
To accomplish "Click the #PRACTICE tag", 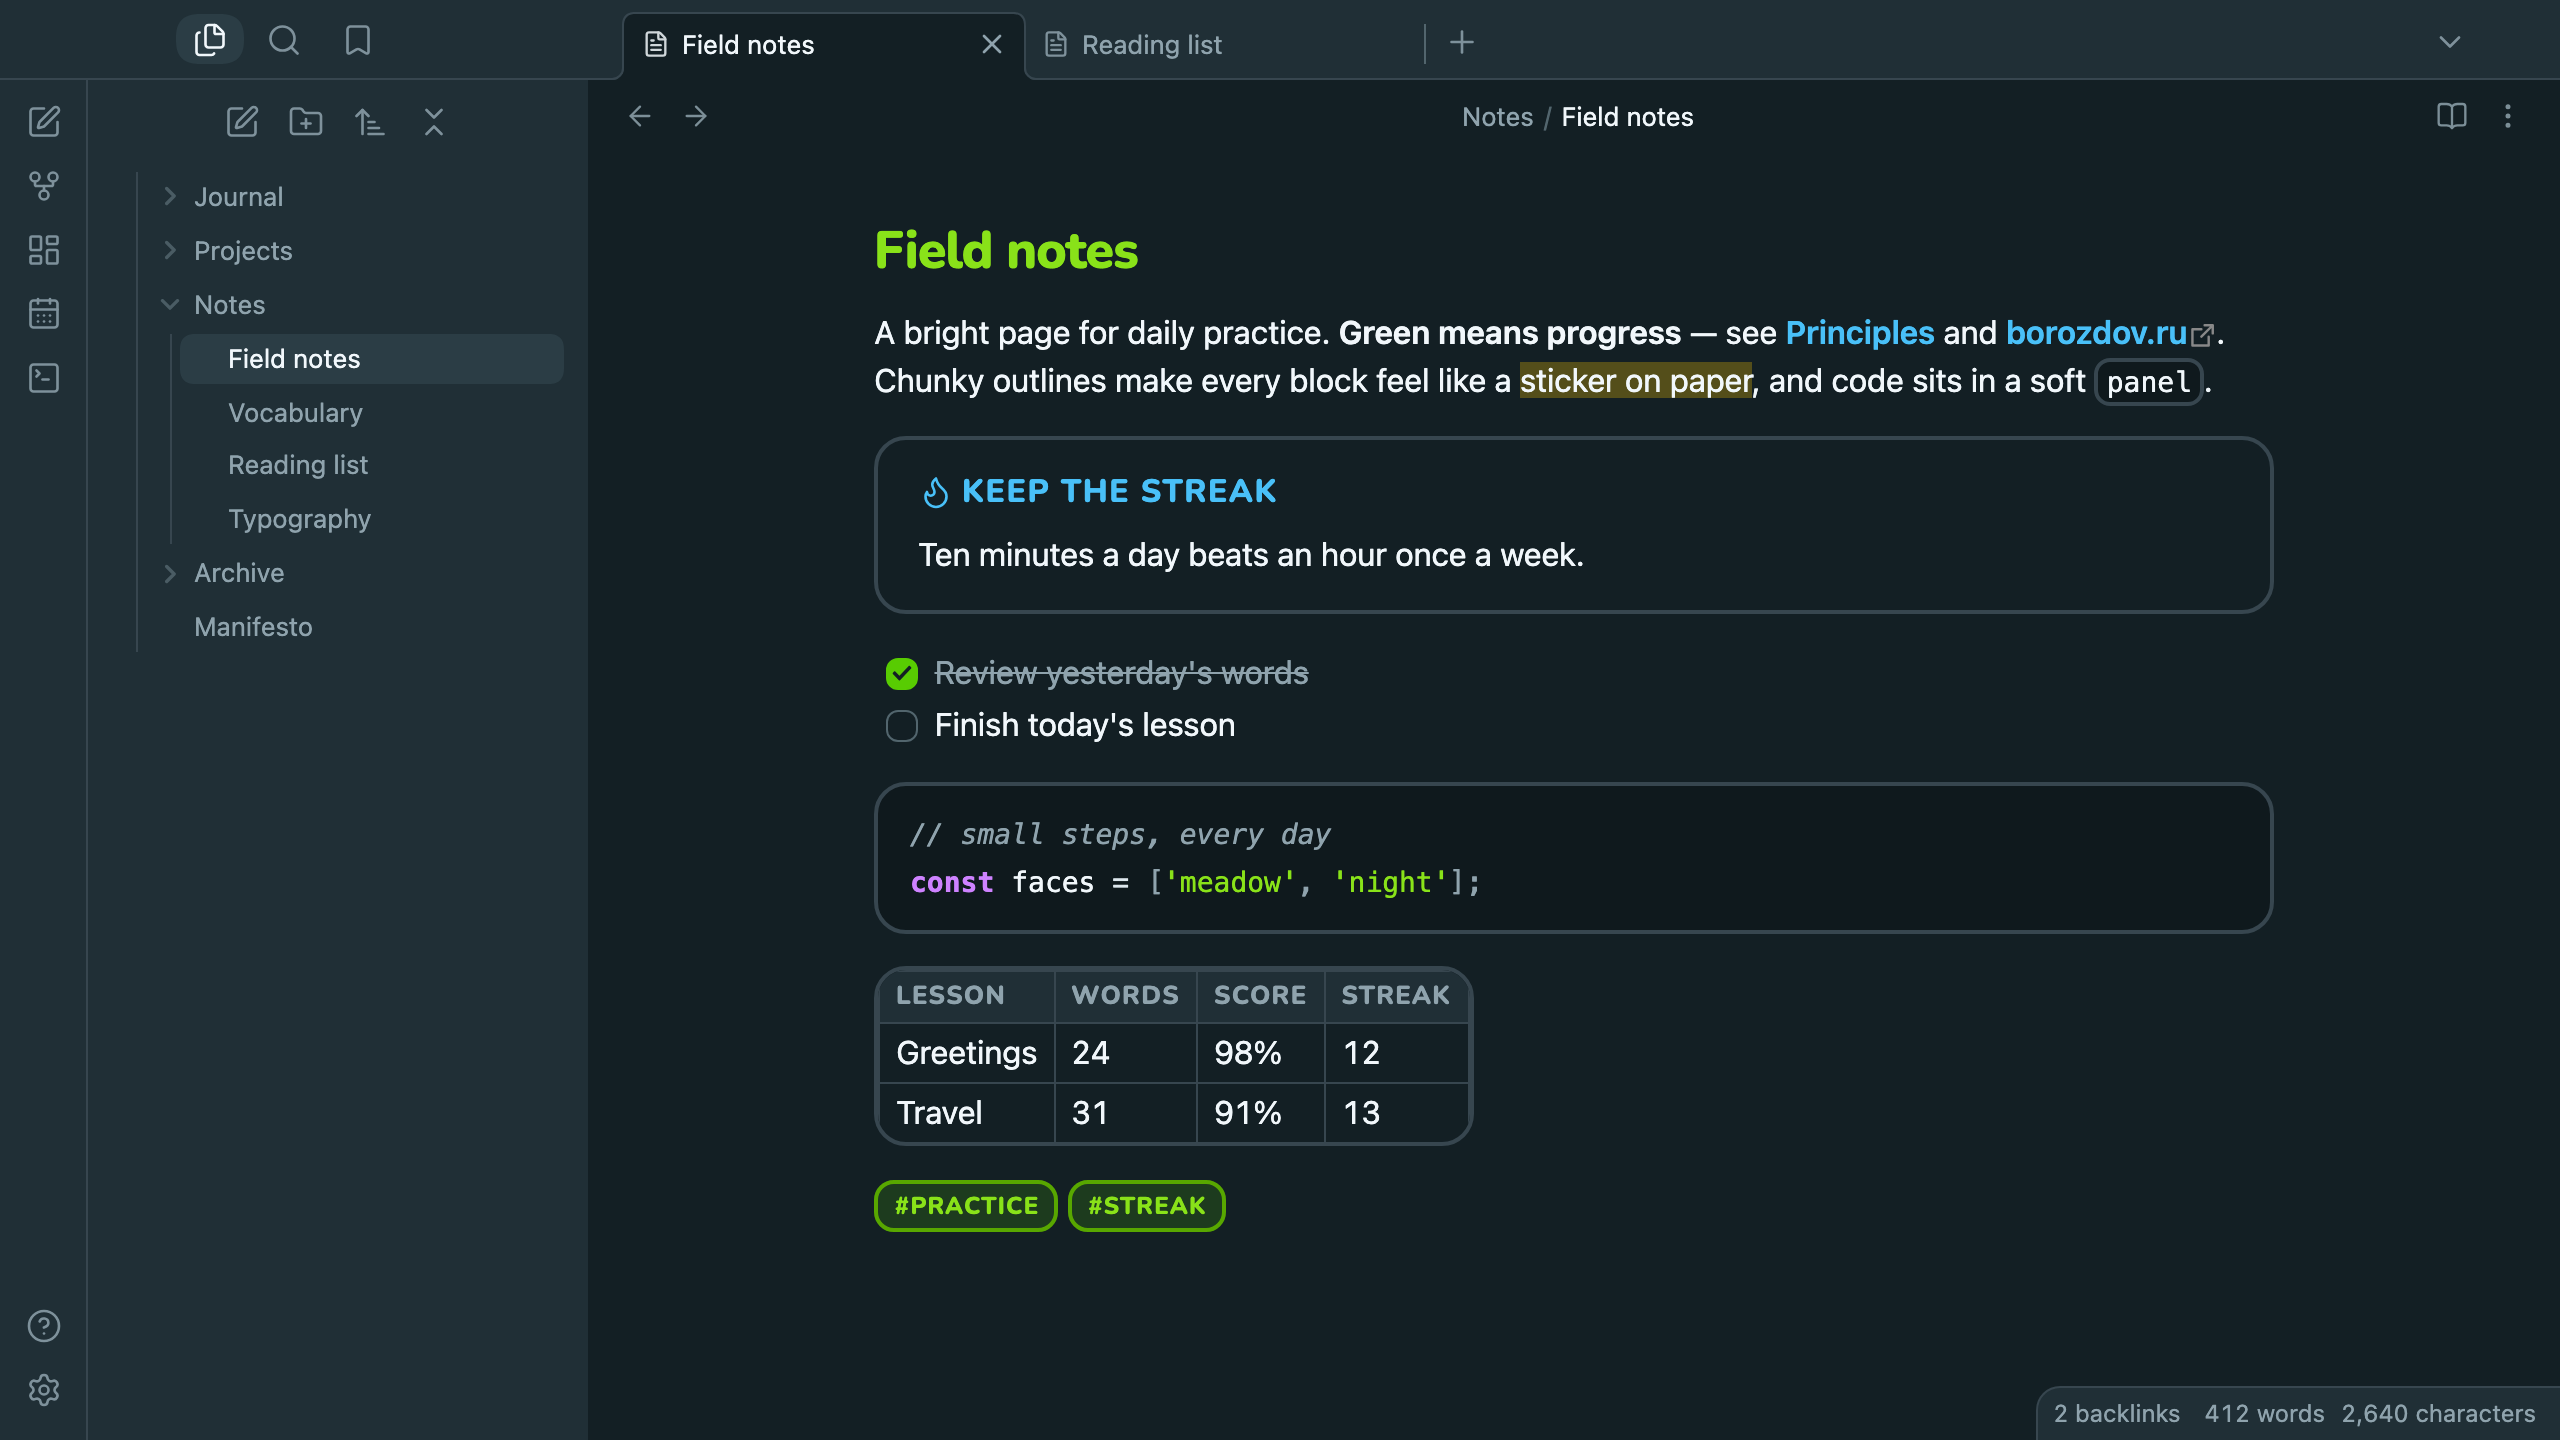I will pos(966,1206).
